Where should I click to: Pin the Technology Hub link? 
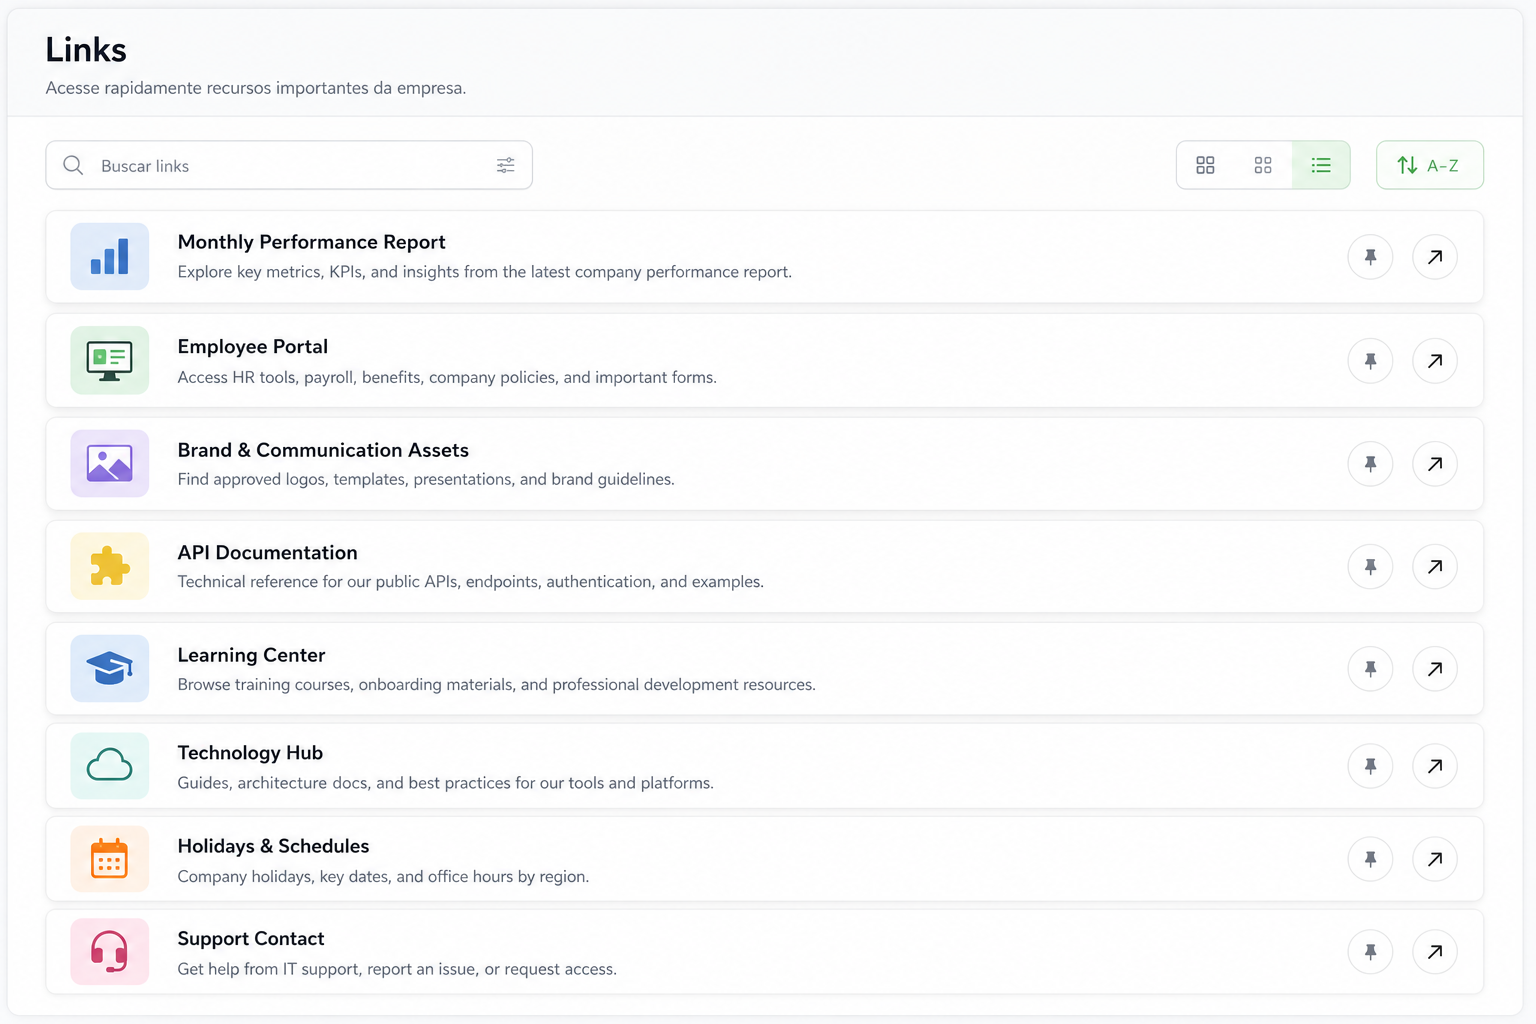(x=1370, y=766)
